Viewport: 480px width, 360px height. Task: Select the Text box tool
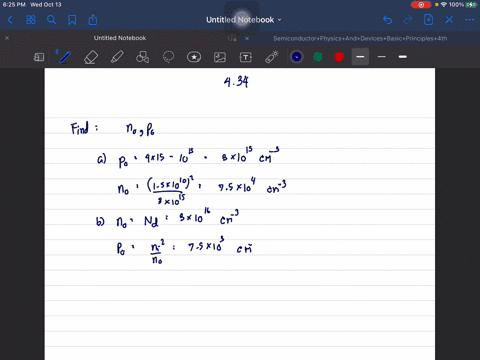point(246,57)
